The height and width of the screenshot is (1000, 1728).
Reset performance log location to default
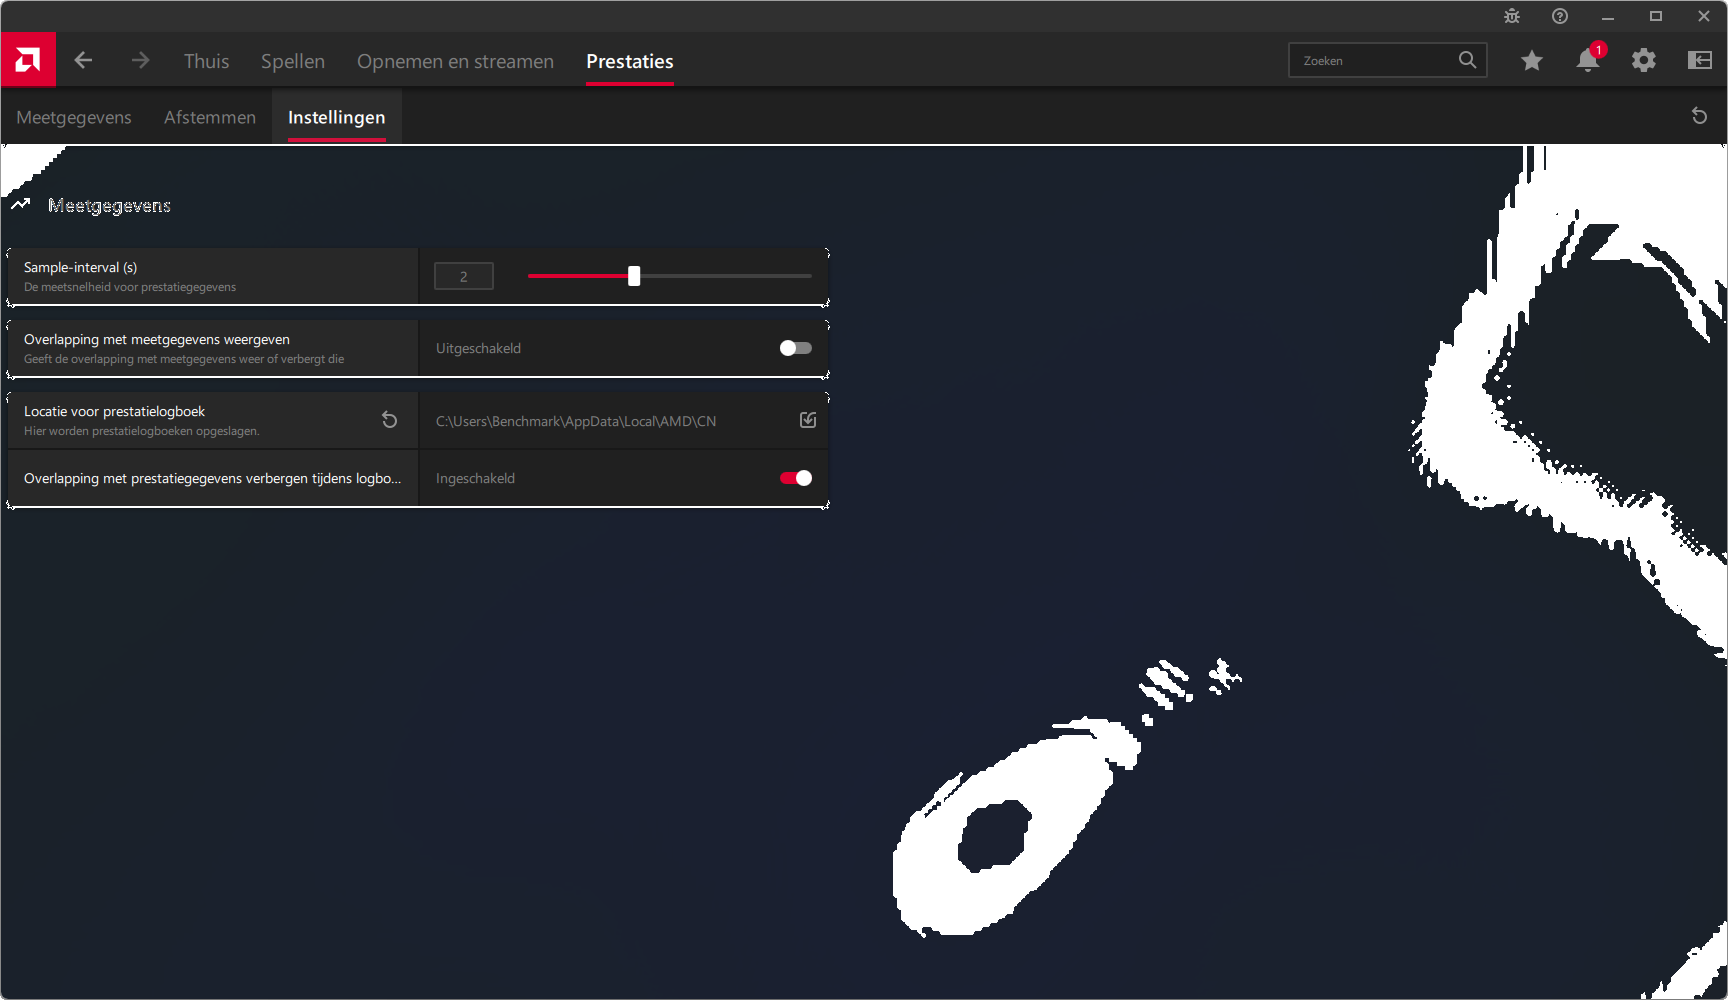tap(390, 421)
